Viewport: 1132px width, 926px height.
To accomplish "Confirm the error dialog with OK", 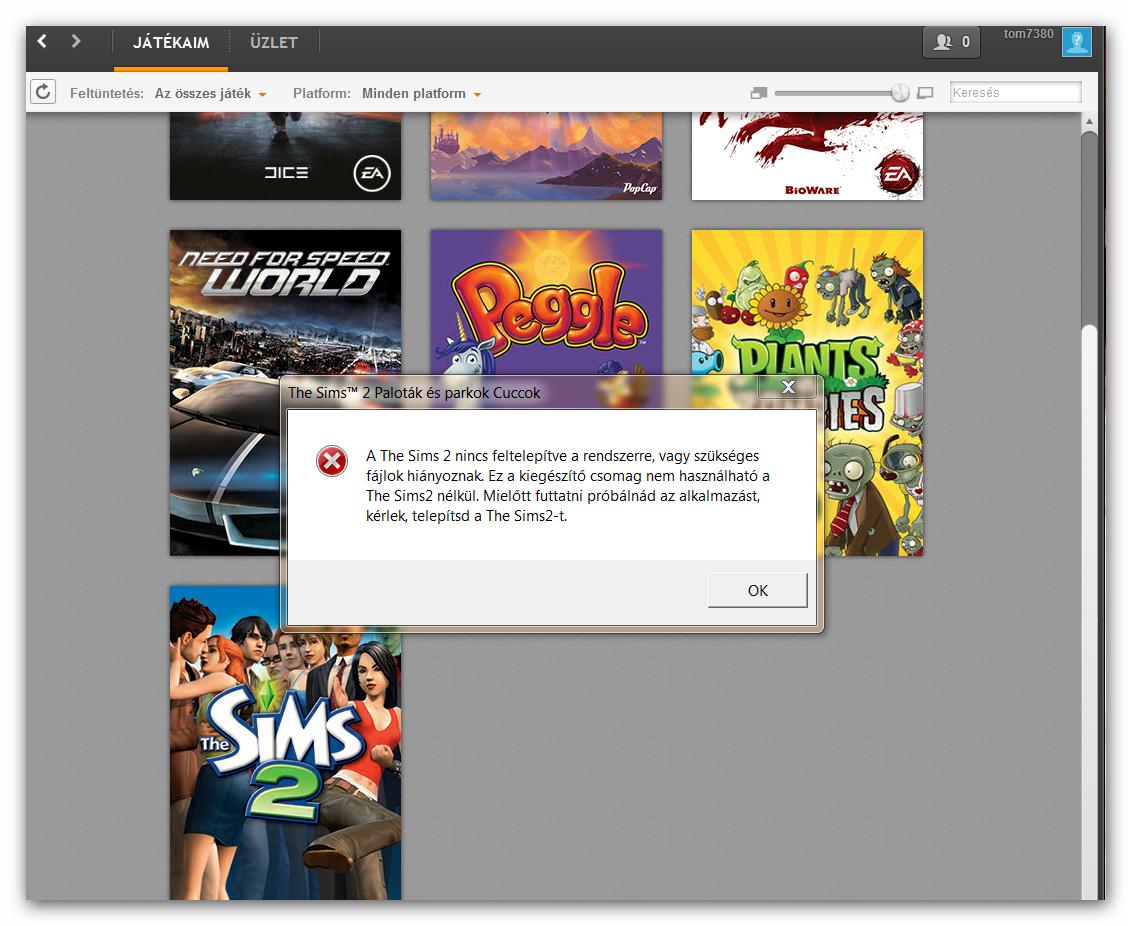I will [x=757, y=590].
